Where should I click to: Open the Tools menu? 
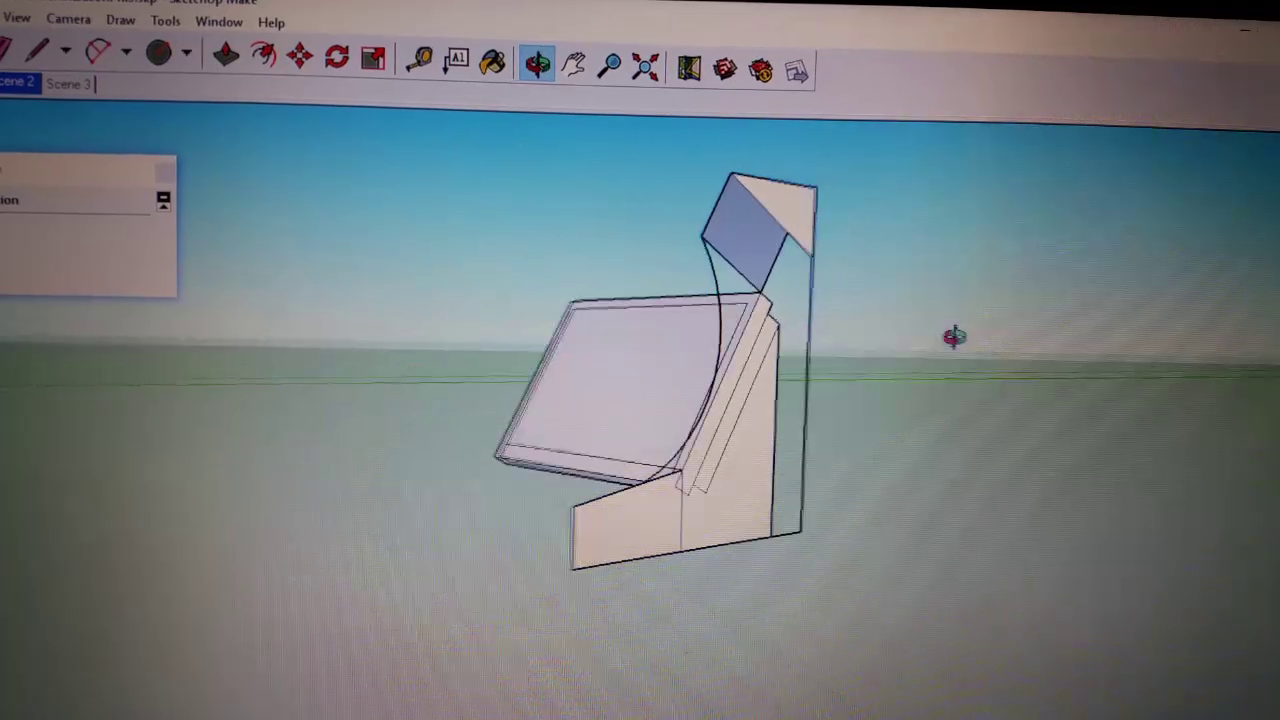tap(165, 21)
